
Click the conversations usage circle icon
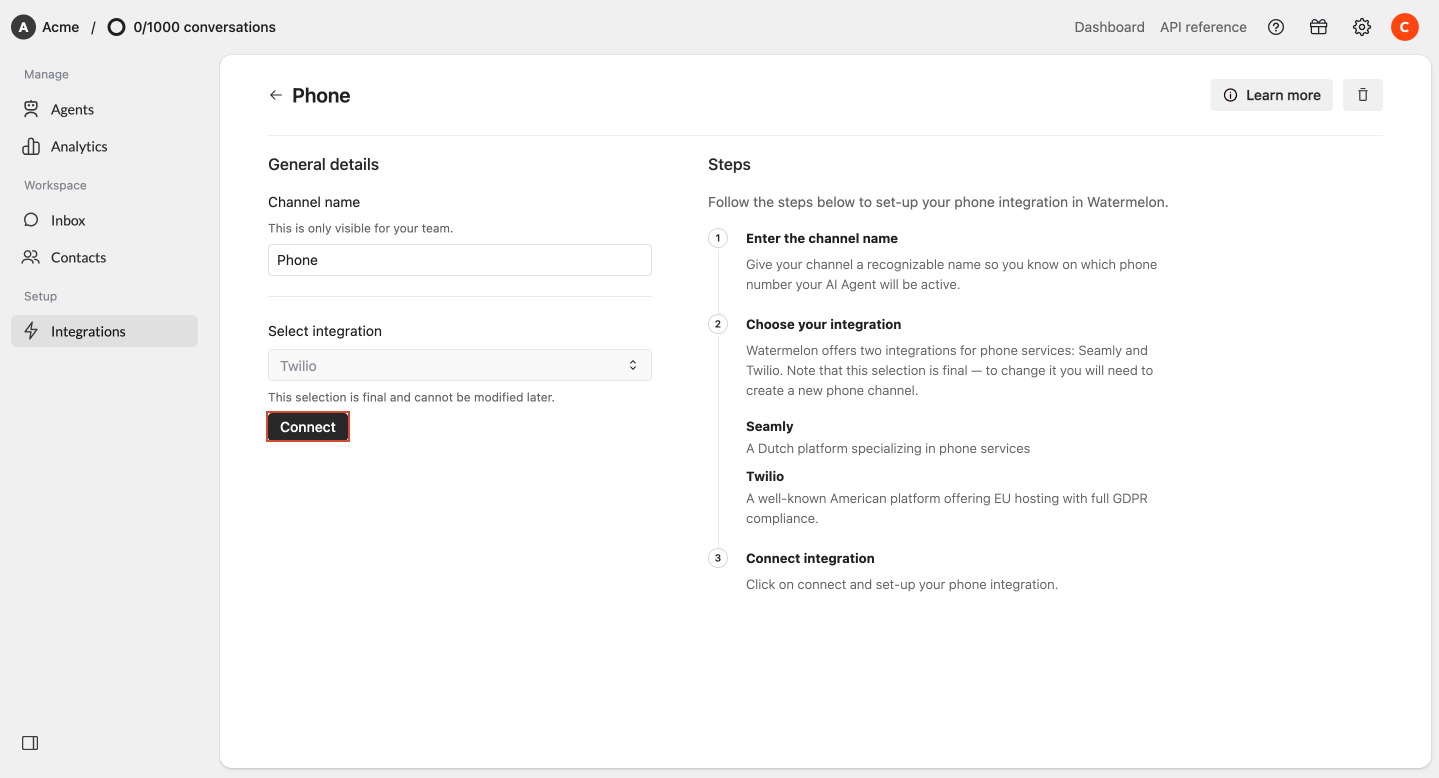coord(117,27)
